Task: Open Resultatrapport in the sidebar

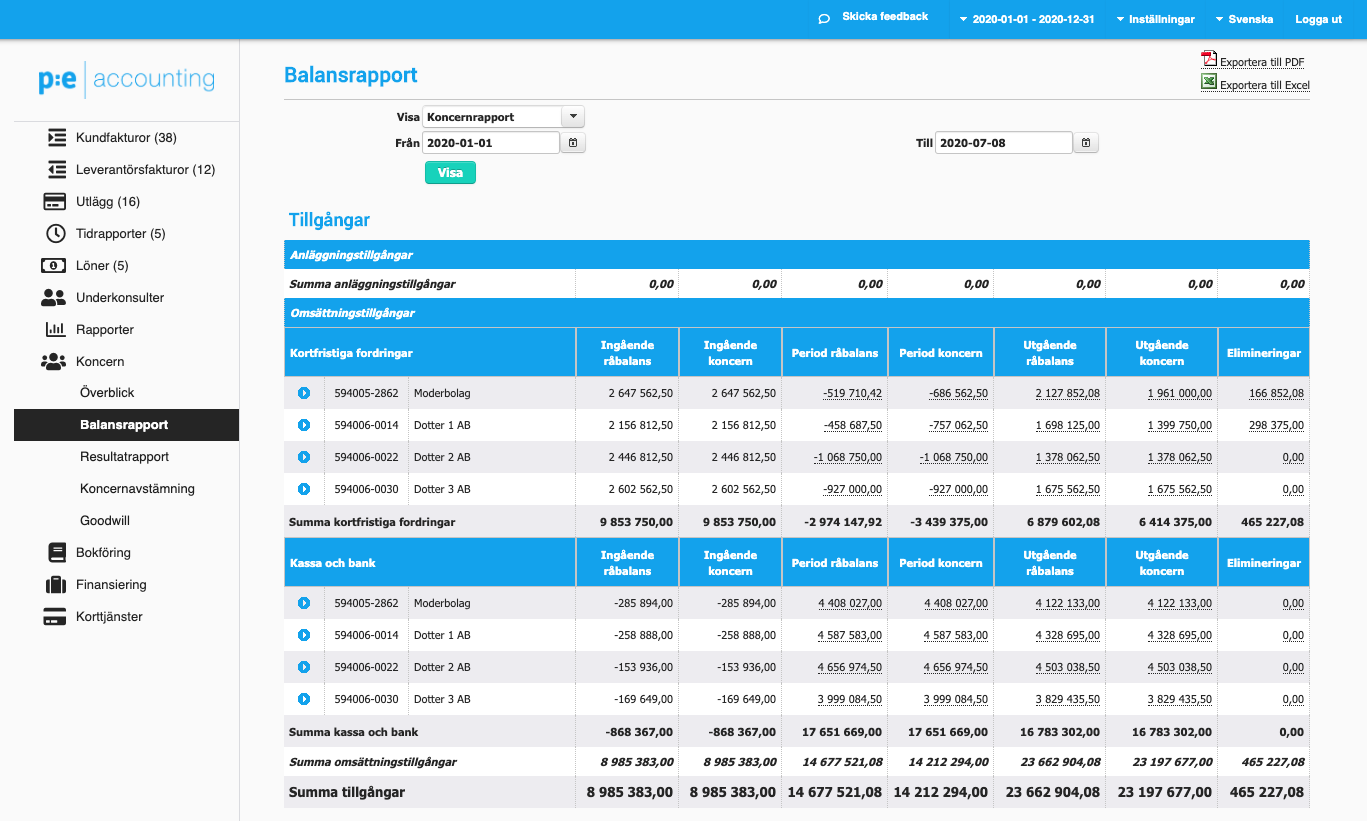Action: [124, 457]
